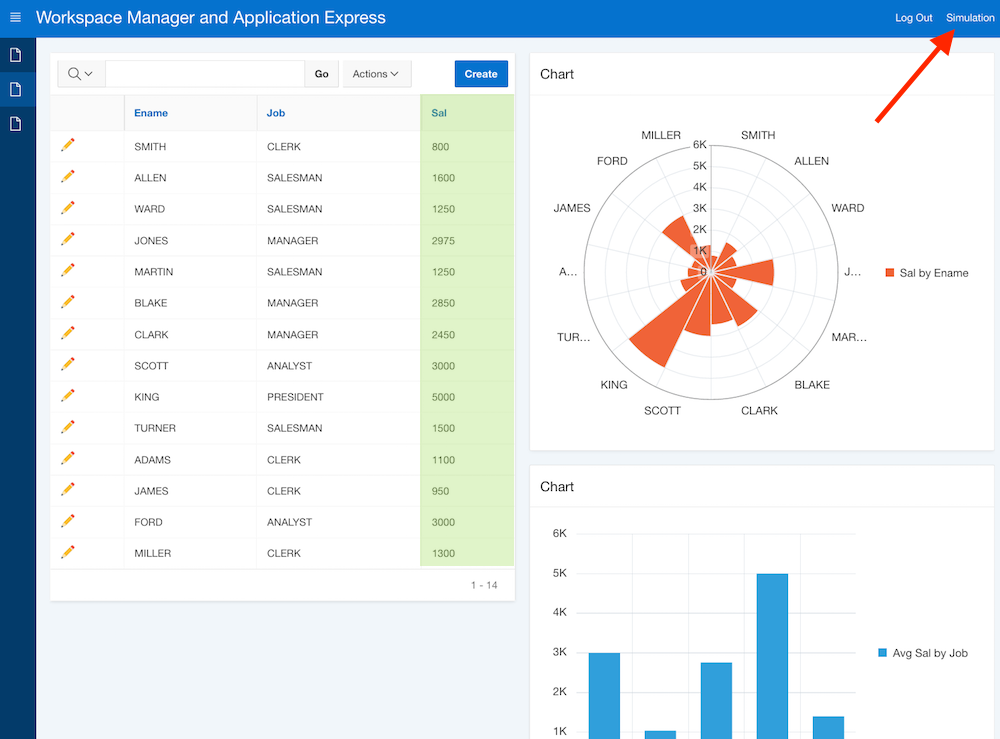
Task: Click the Go button to run search
Action: point(321,73)
